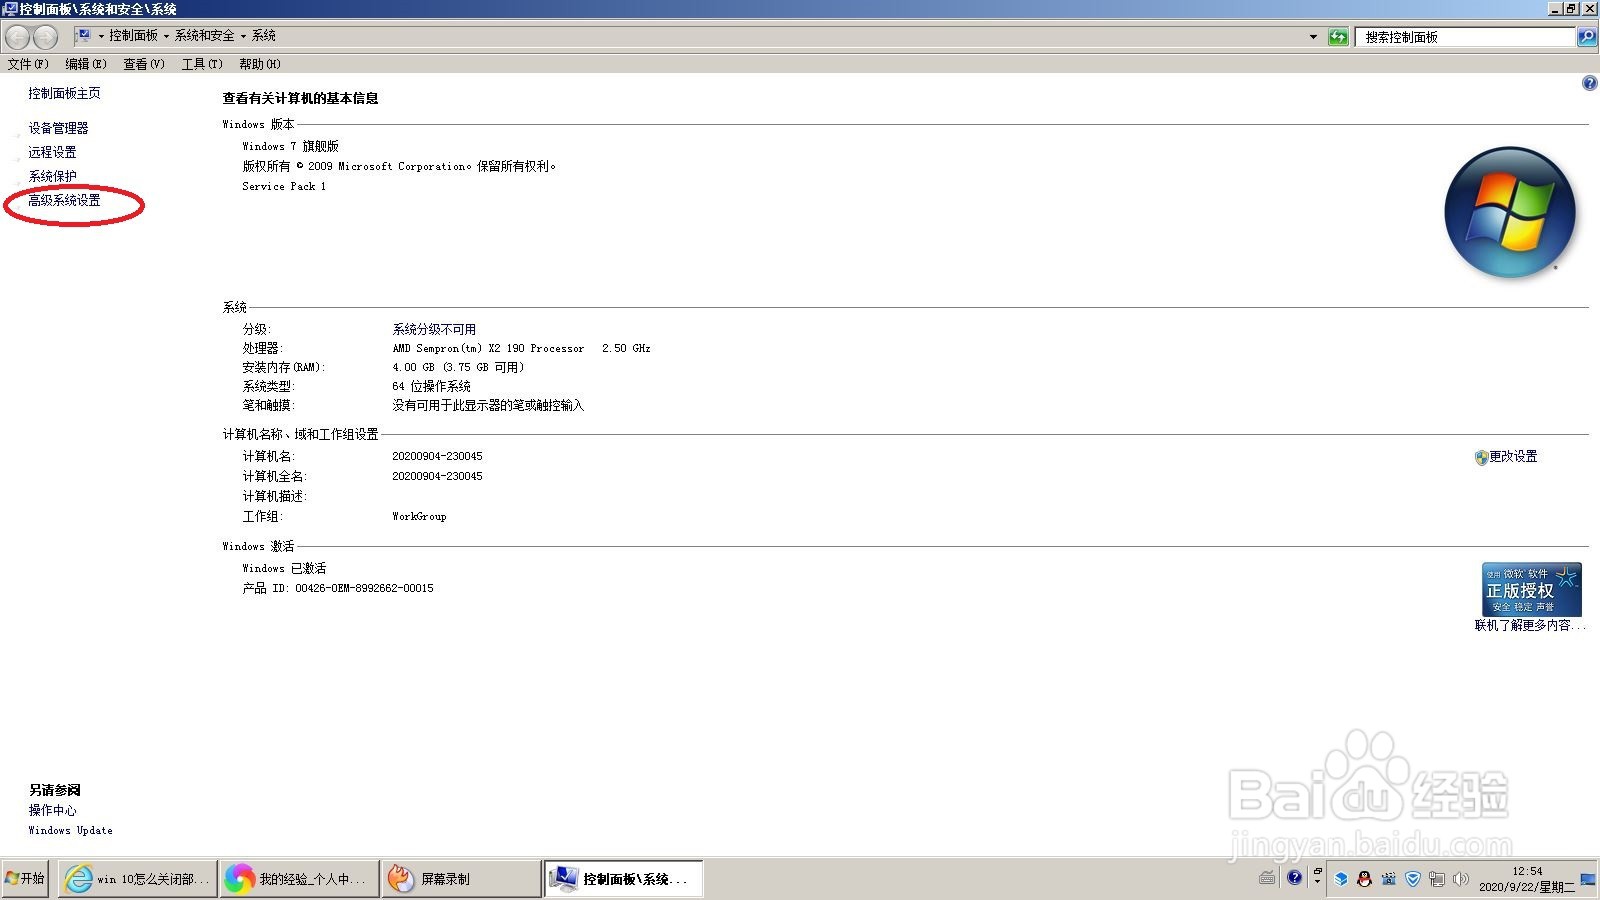Click 联机了解更多内容 link
Image resolution: width=1600 pixels, height=900 pixels.
coord(1530,625)
